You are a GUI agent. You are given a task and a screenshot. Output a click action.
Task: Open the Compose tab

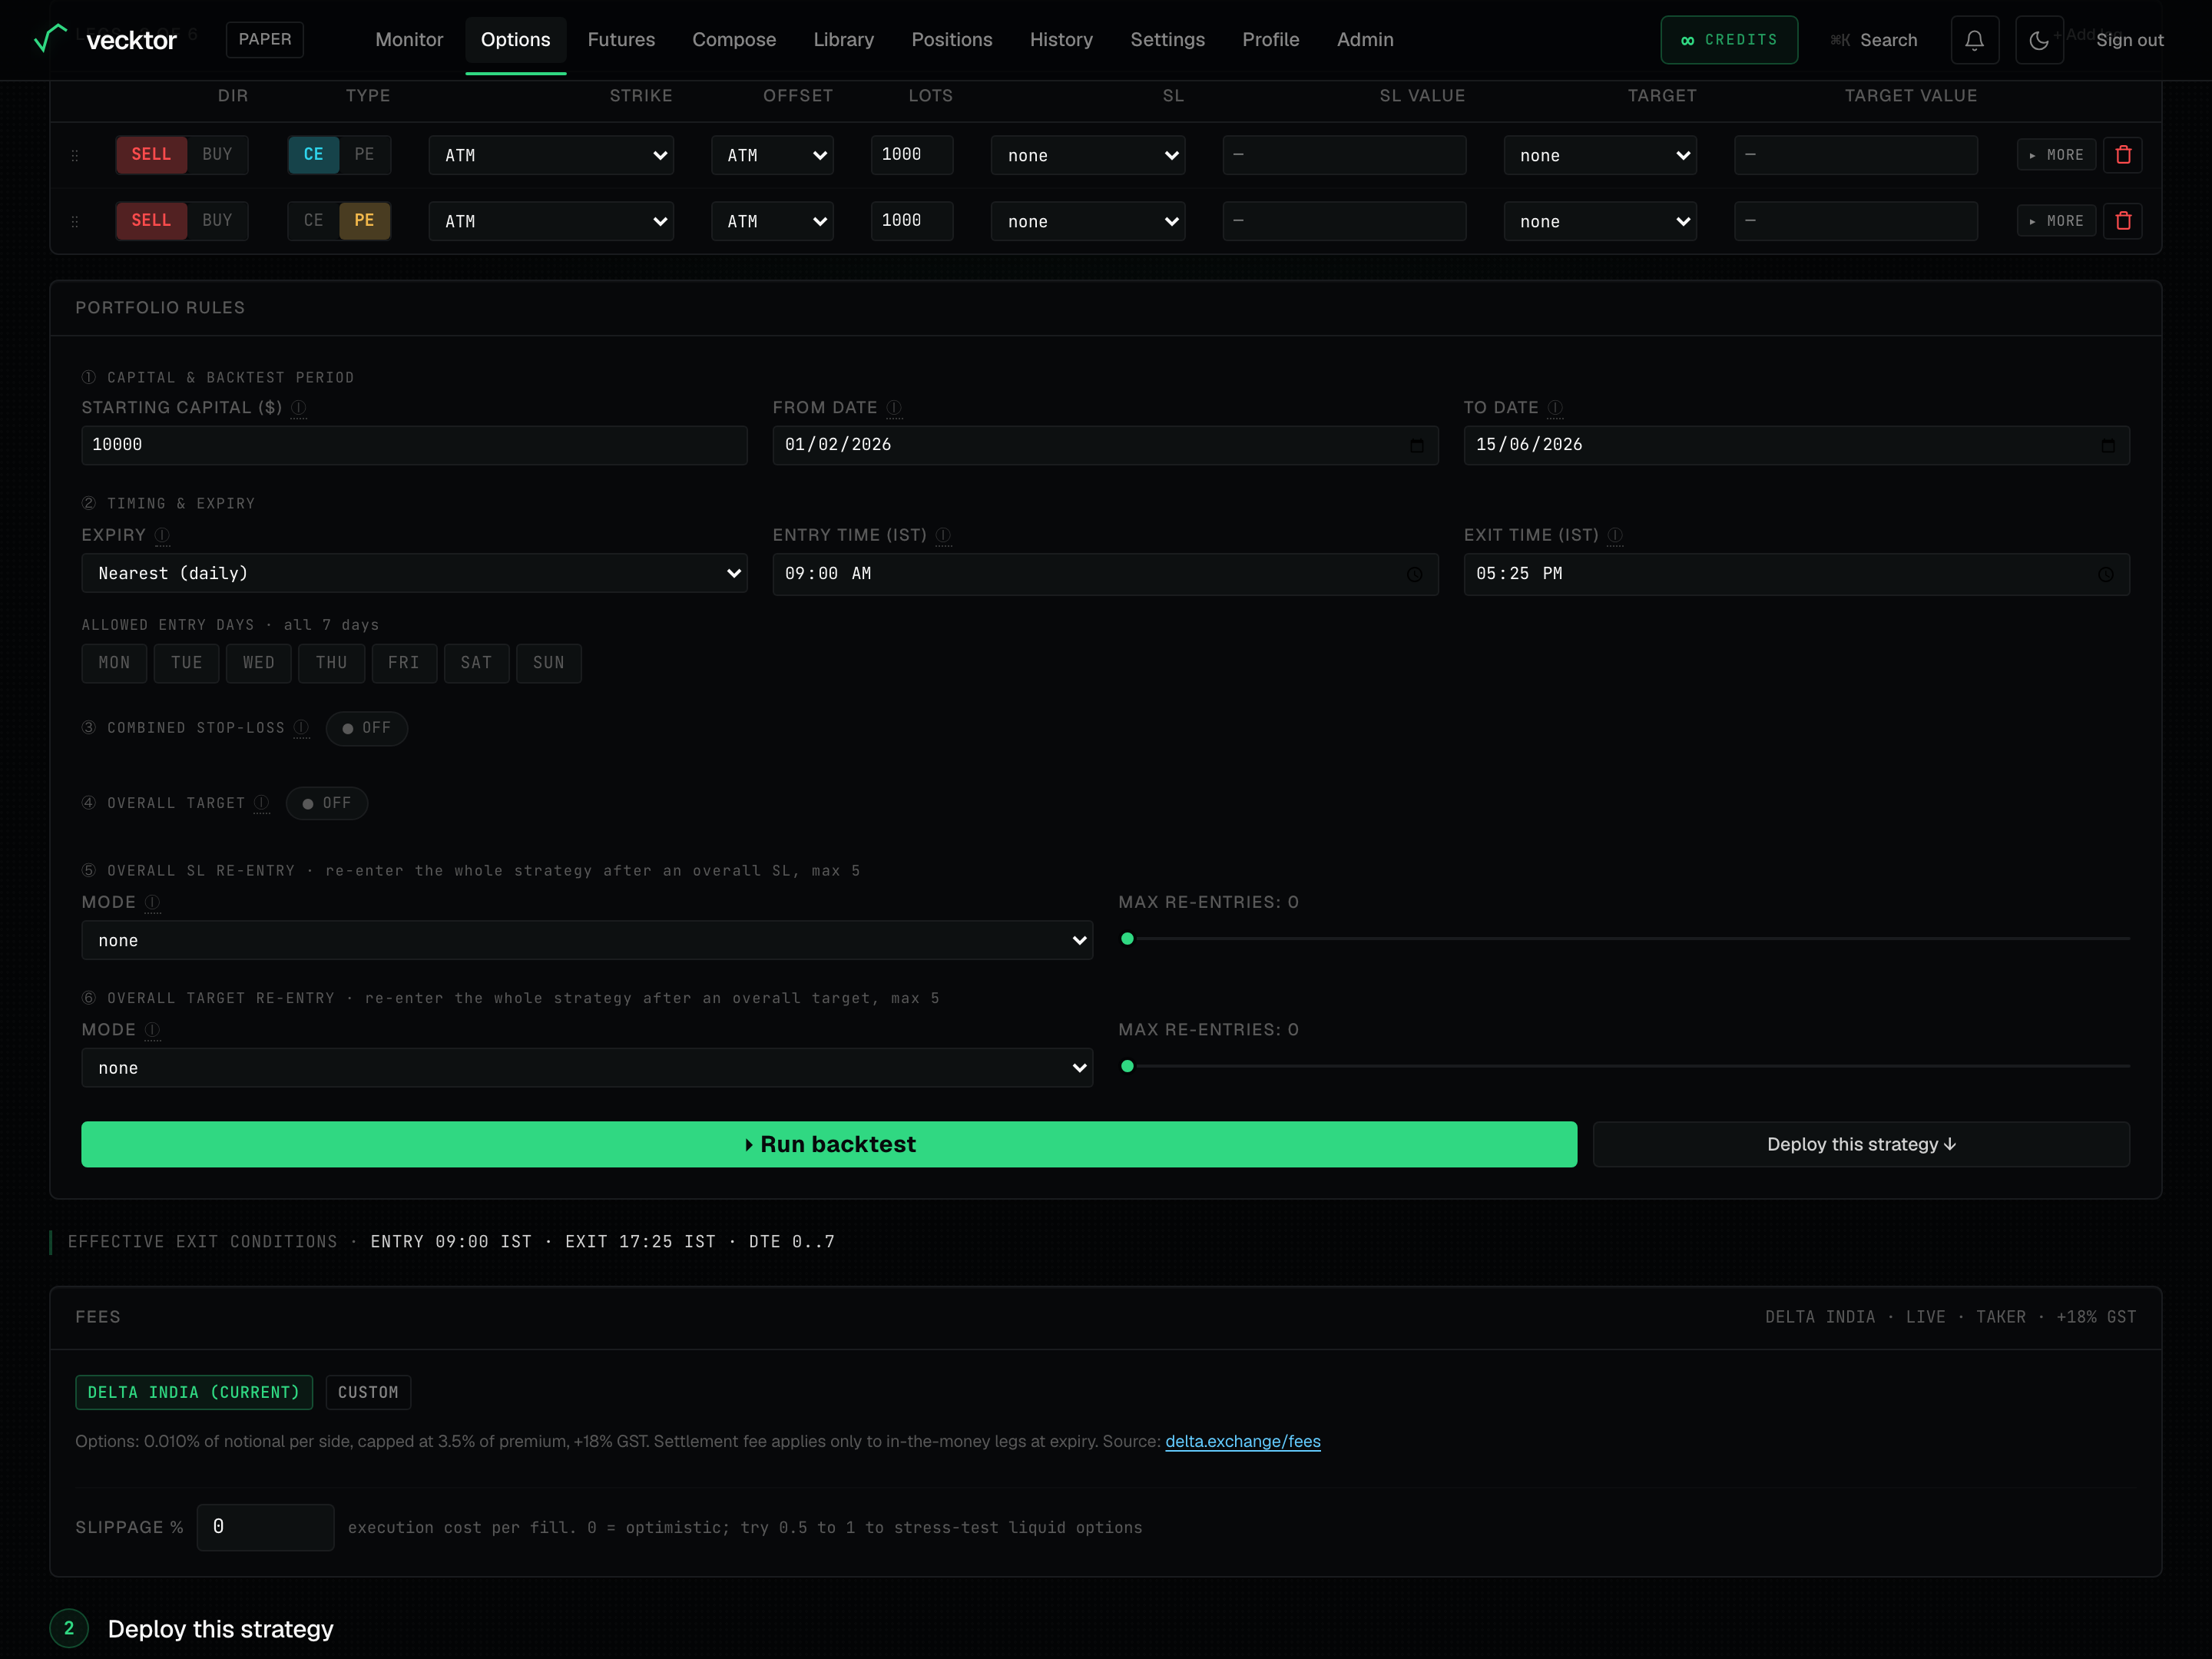pyautogui.click(x=734, y=40)
